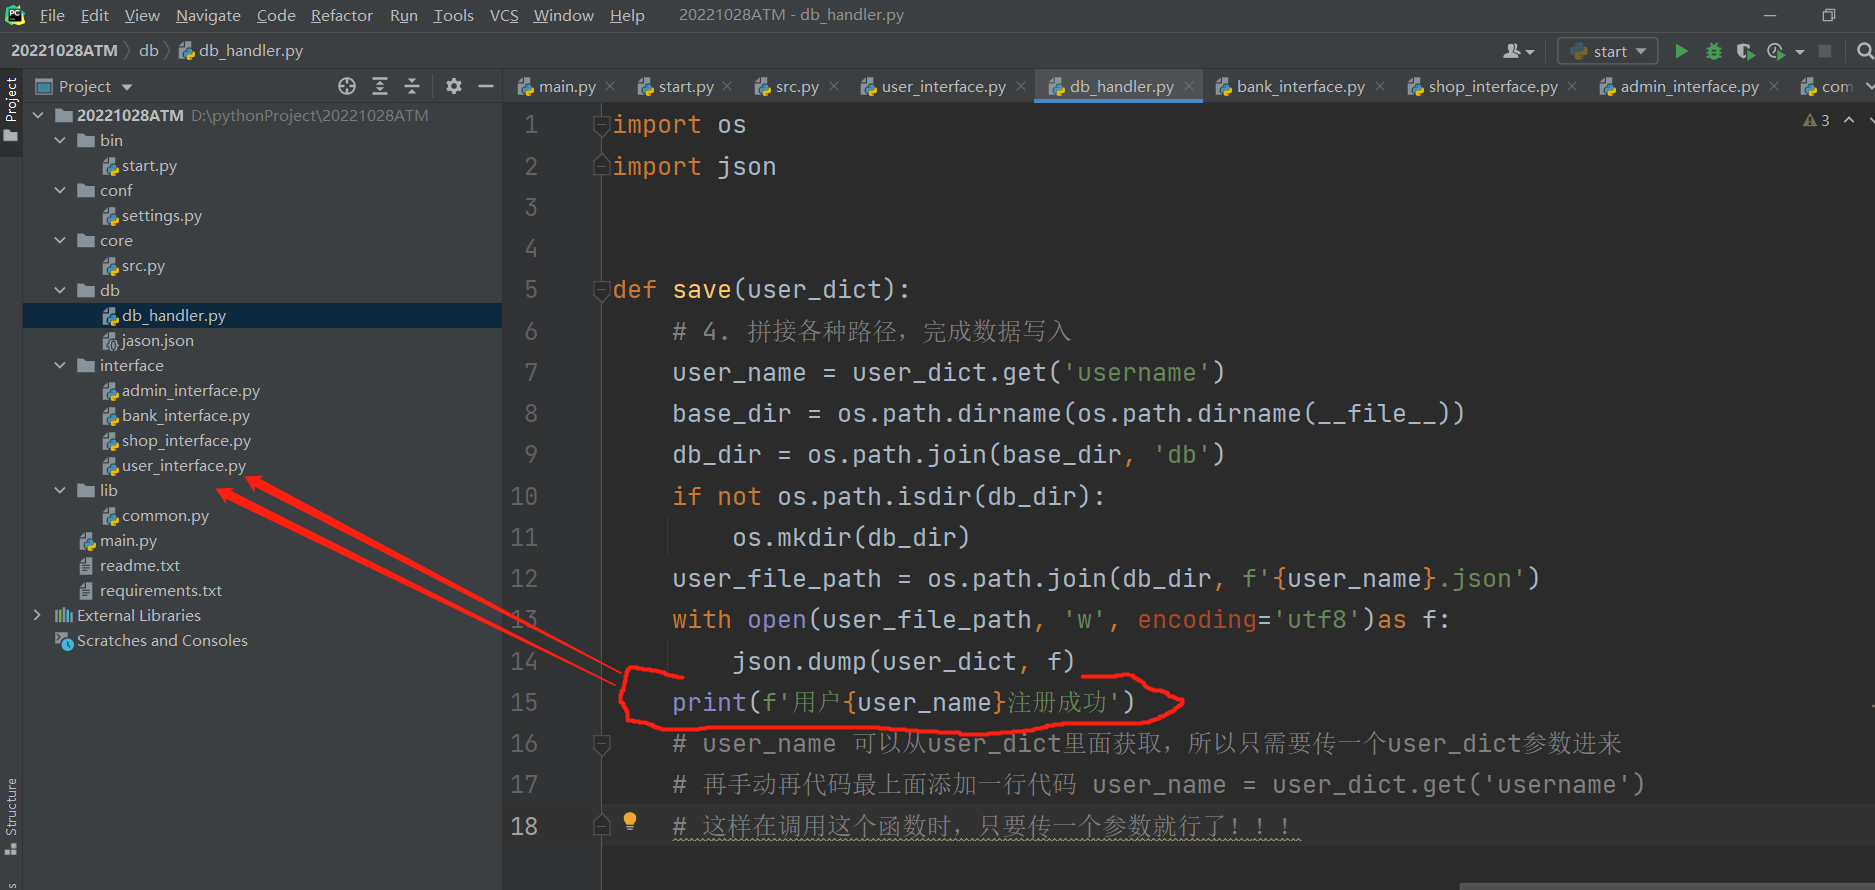Expand all nodes in the Project tree
The image size is (1875, 890).
(x=380, y=86)
